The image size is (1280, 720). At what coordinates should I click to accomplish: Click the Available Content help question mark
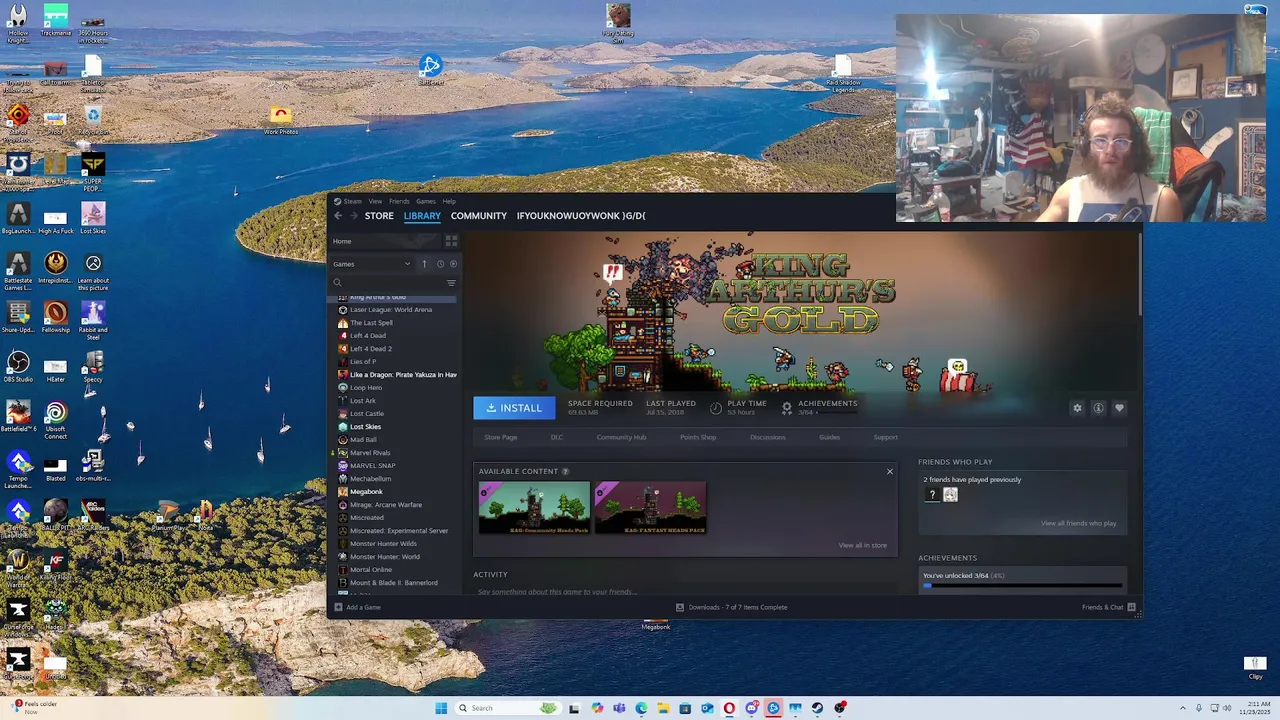[565, 471]
